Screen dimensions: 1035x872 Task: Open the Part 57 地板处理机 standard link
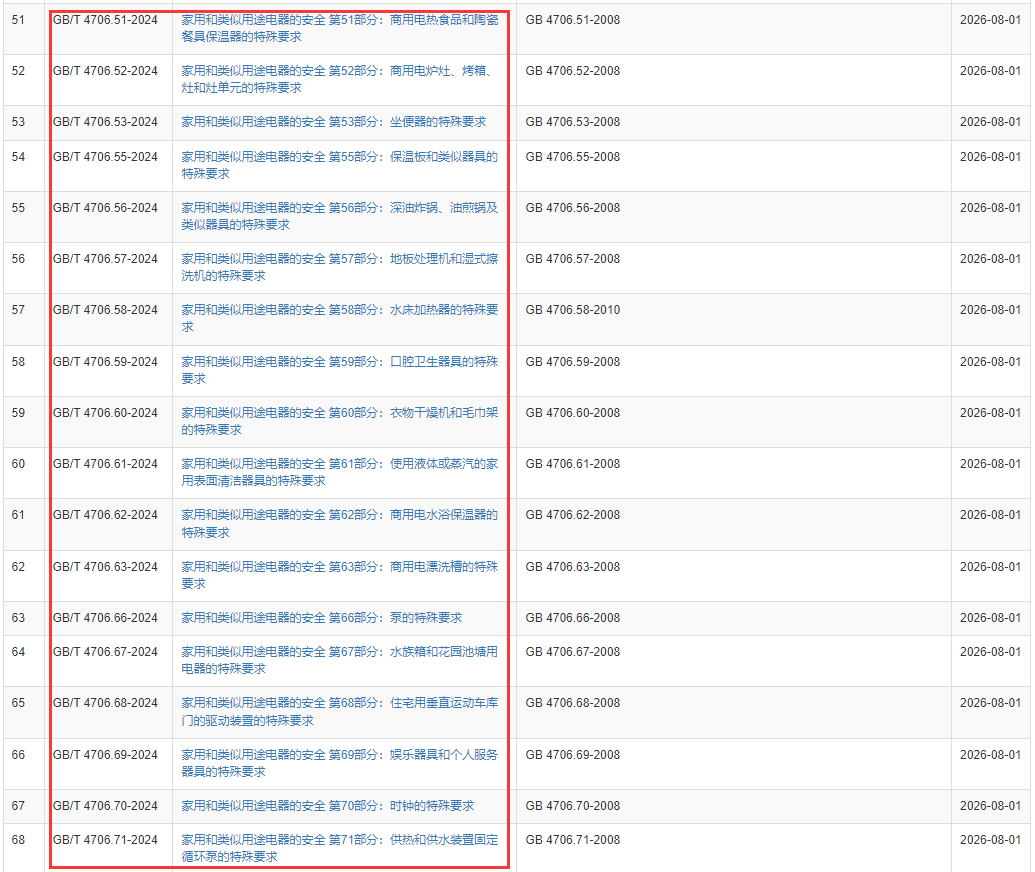pyautogui.click(x=339, y=259)
